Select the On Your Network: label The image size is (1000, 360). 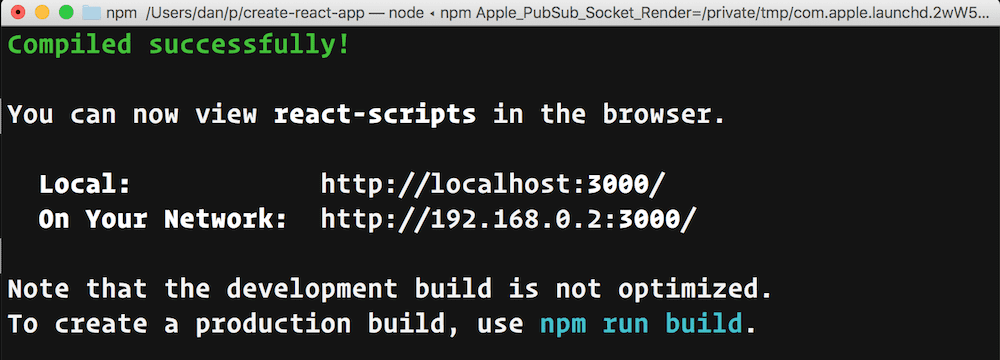tap(163, 220)
